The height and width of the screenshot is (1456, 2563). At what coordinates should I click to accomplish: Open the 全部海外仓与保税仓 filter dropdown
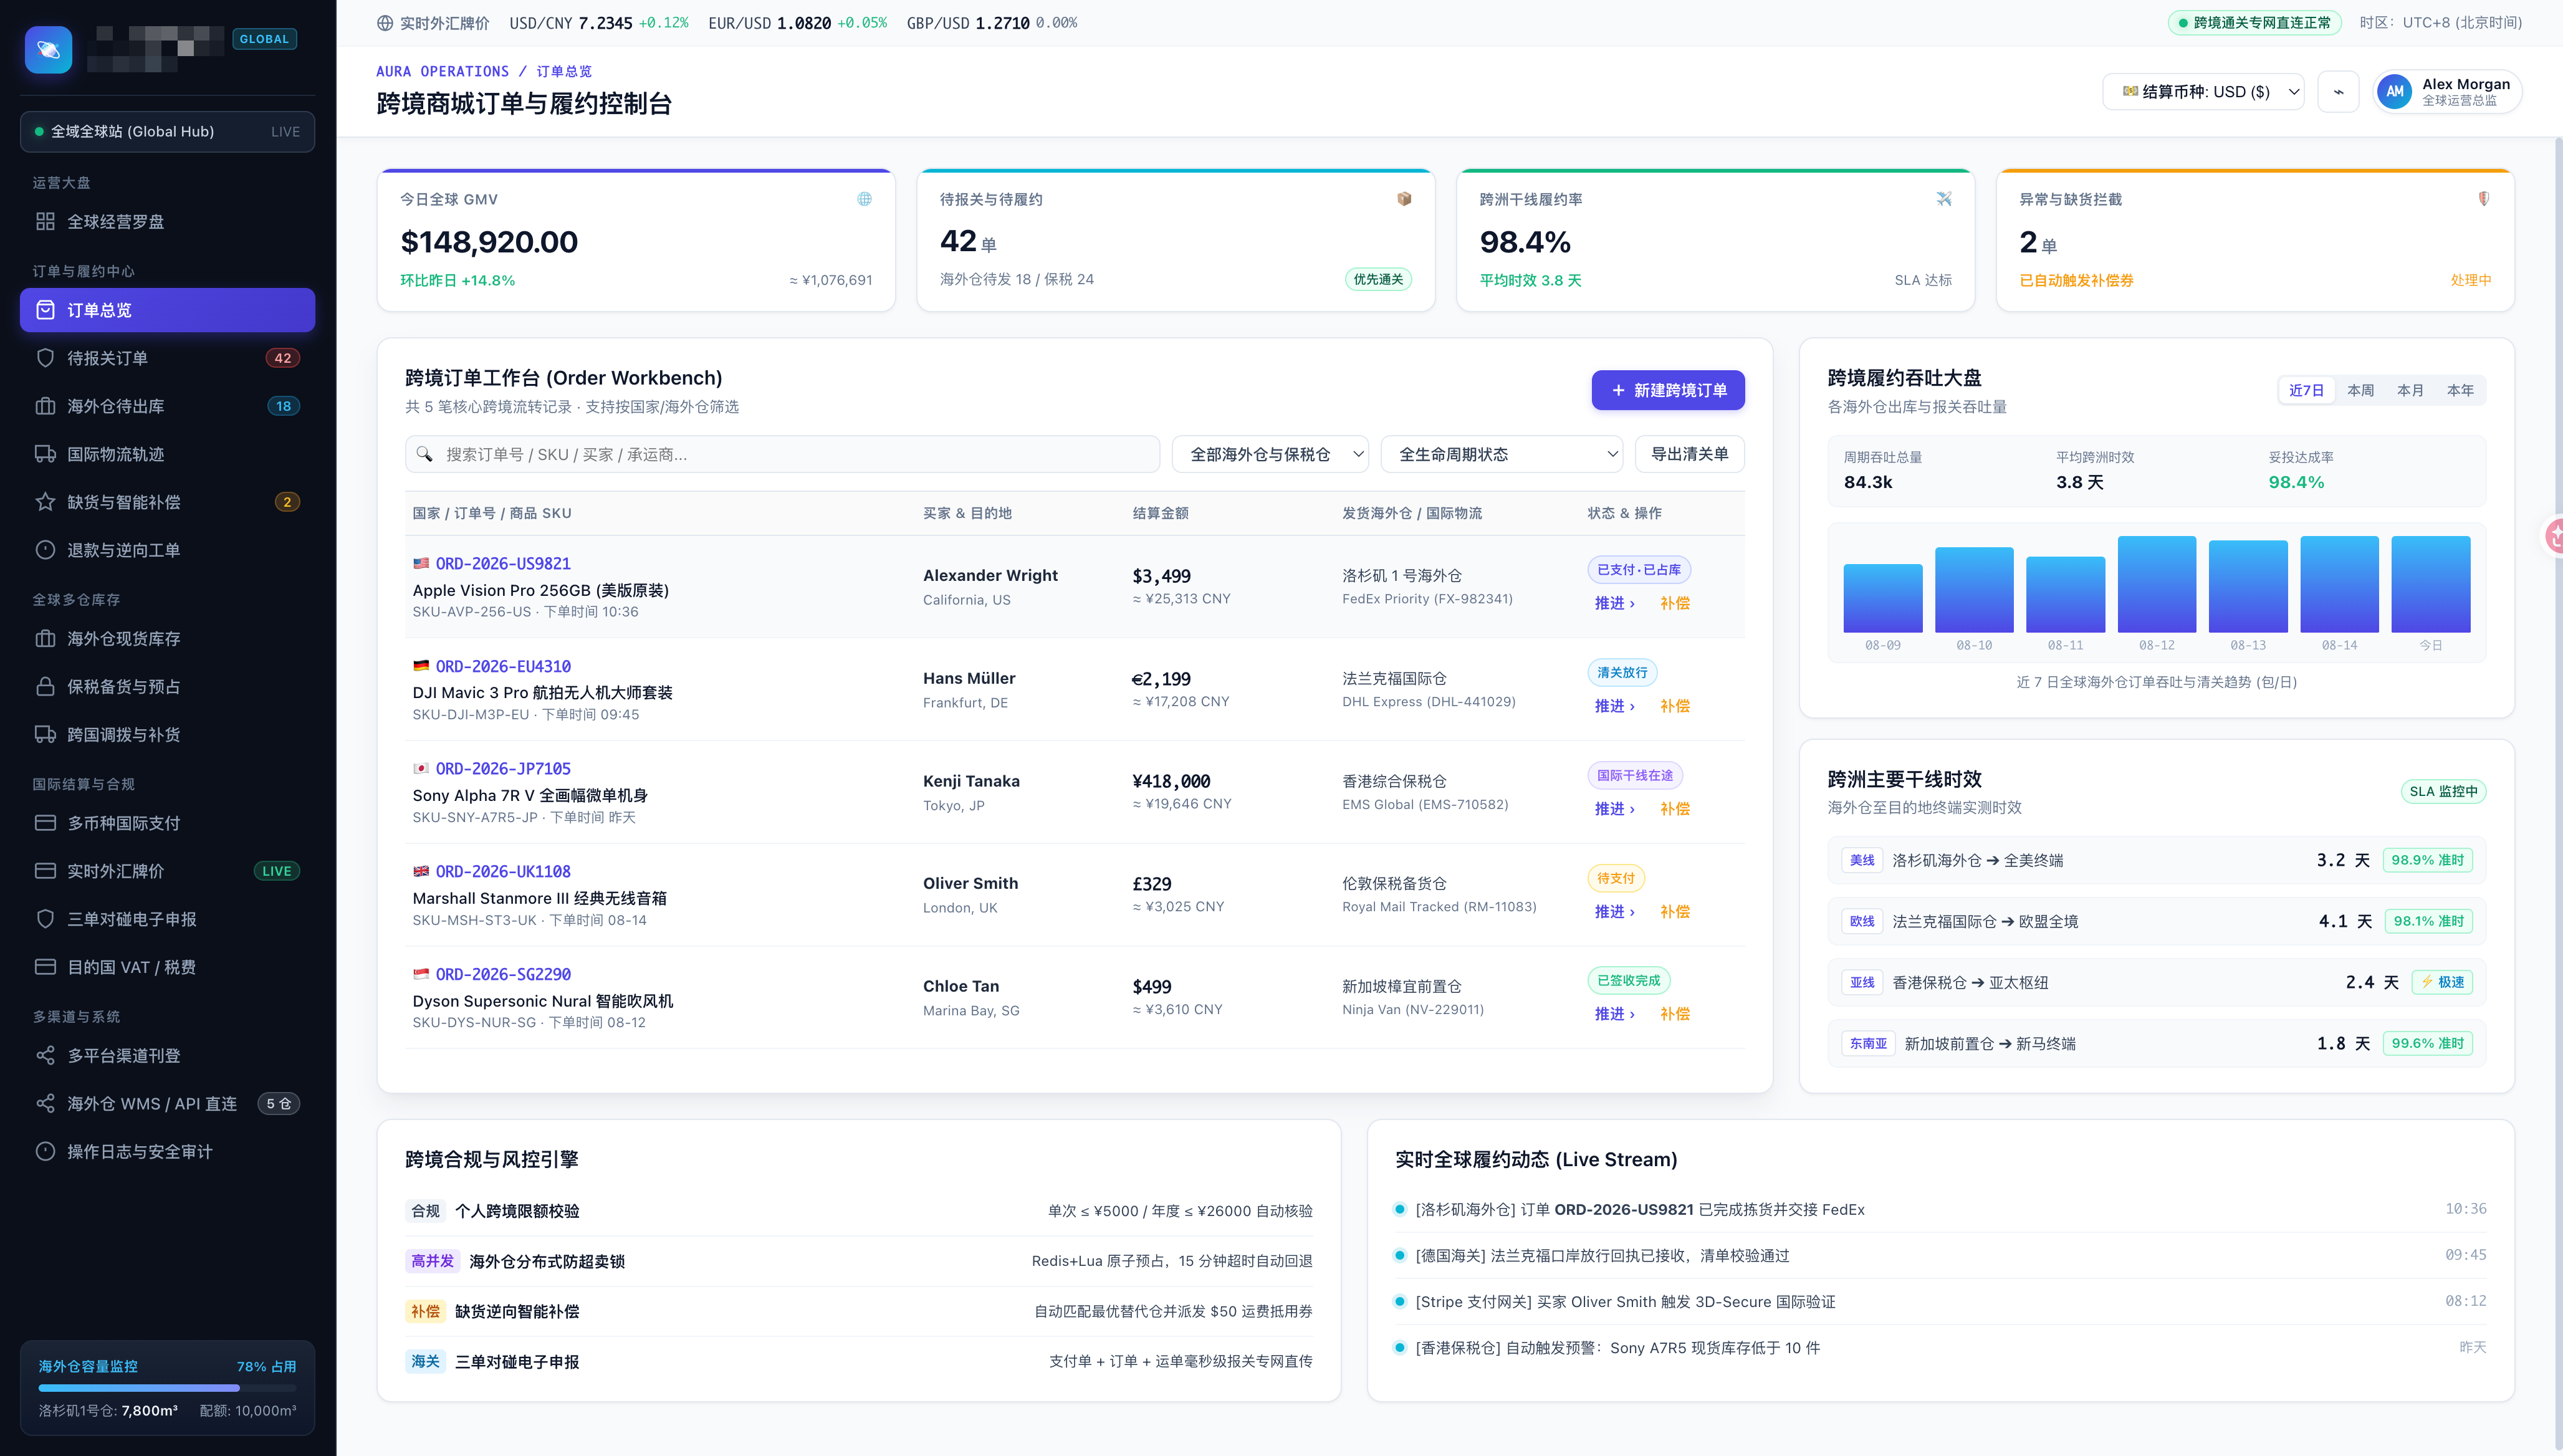point(1270,454)
